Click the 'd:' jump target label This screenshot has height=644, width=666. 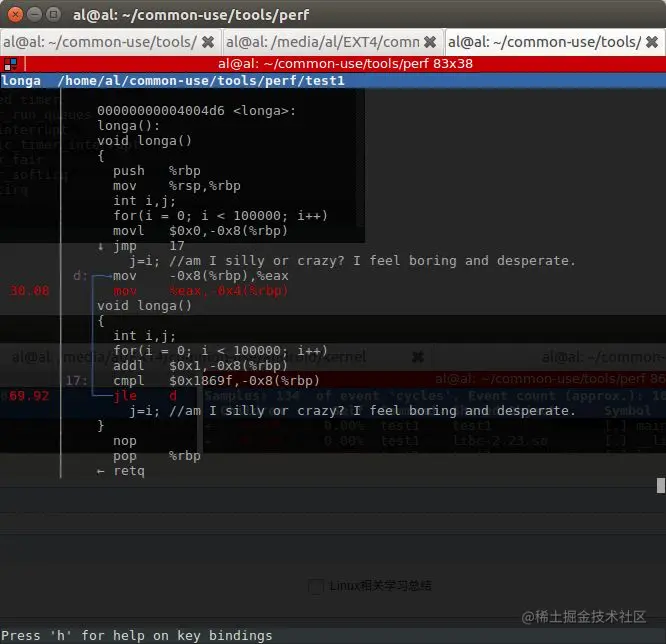tap(81, 276)
